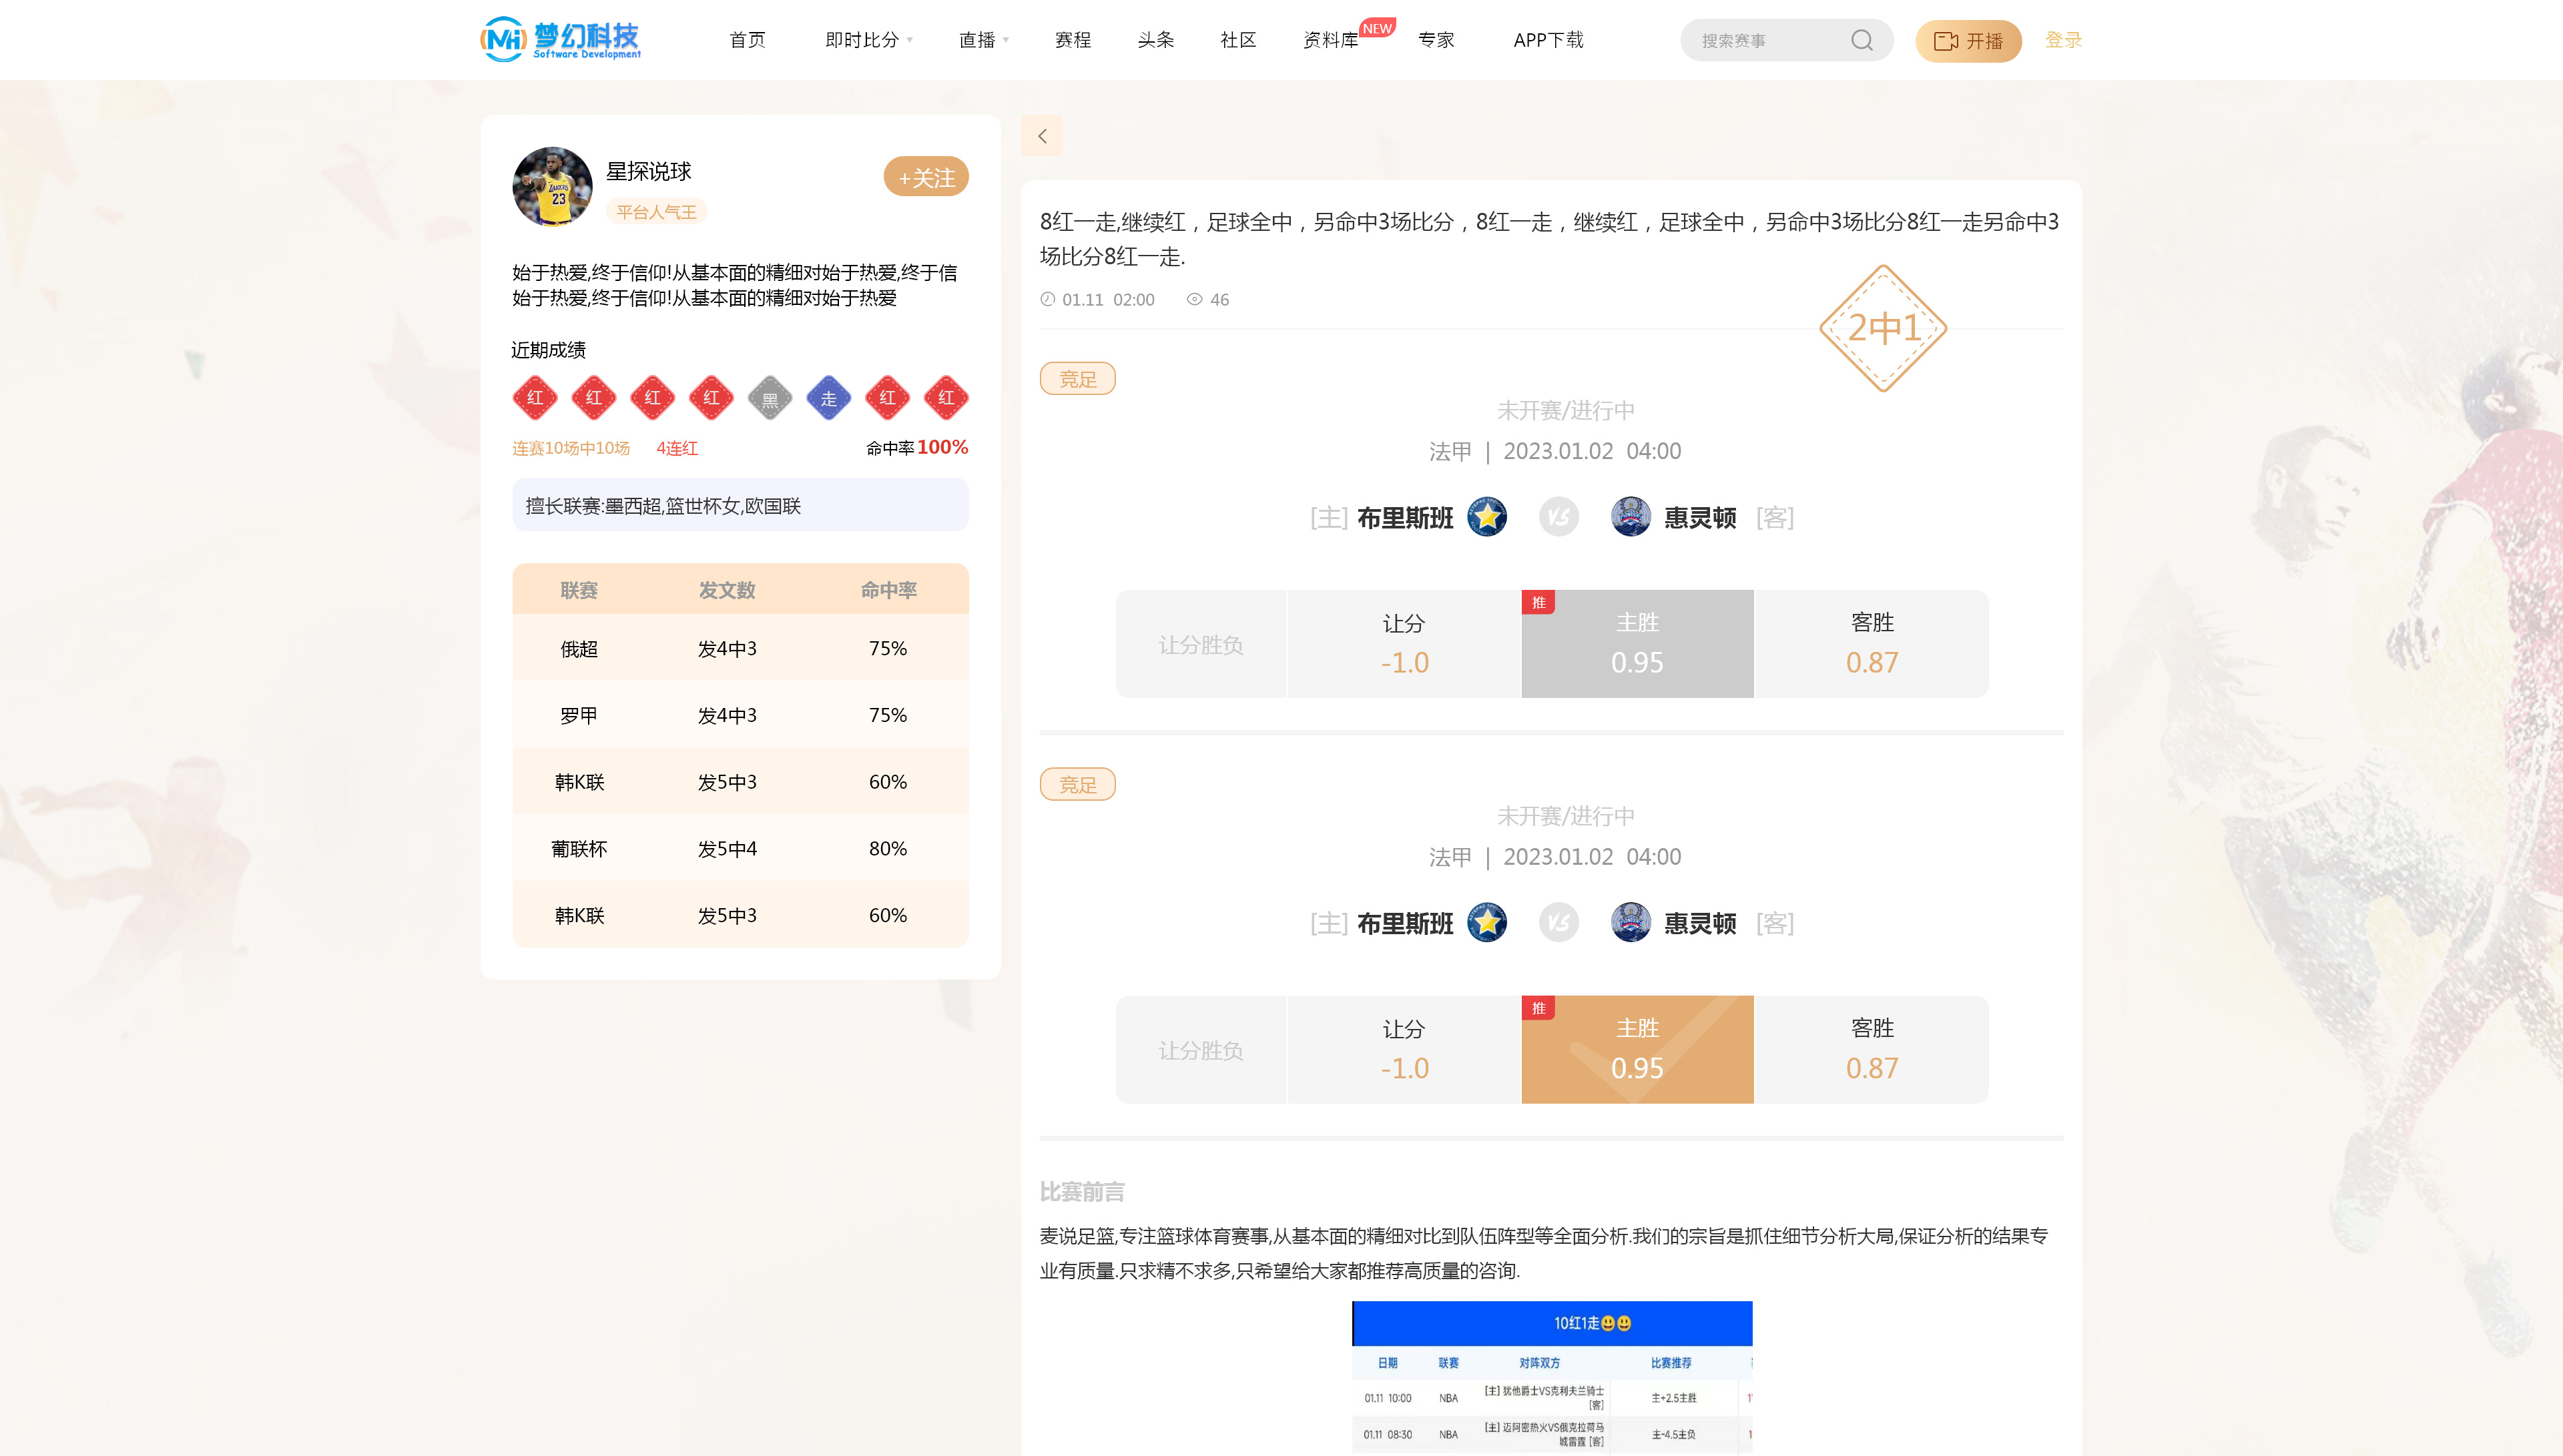Screen dimensions: 2563x1456
Task: Select 让分 -1.0 cell in first match
Action: pyautogui.click(x=1404, y=644)
